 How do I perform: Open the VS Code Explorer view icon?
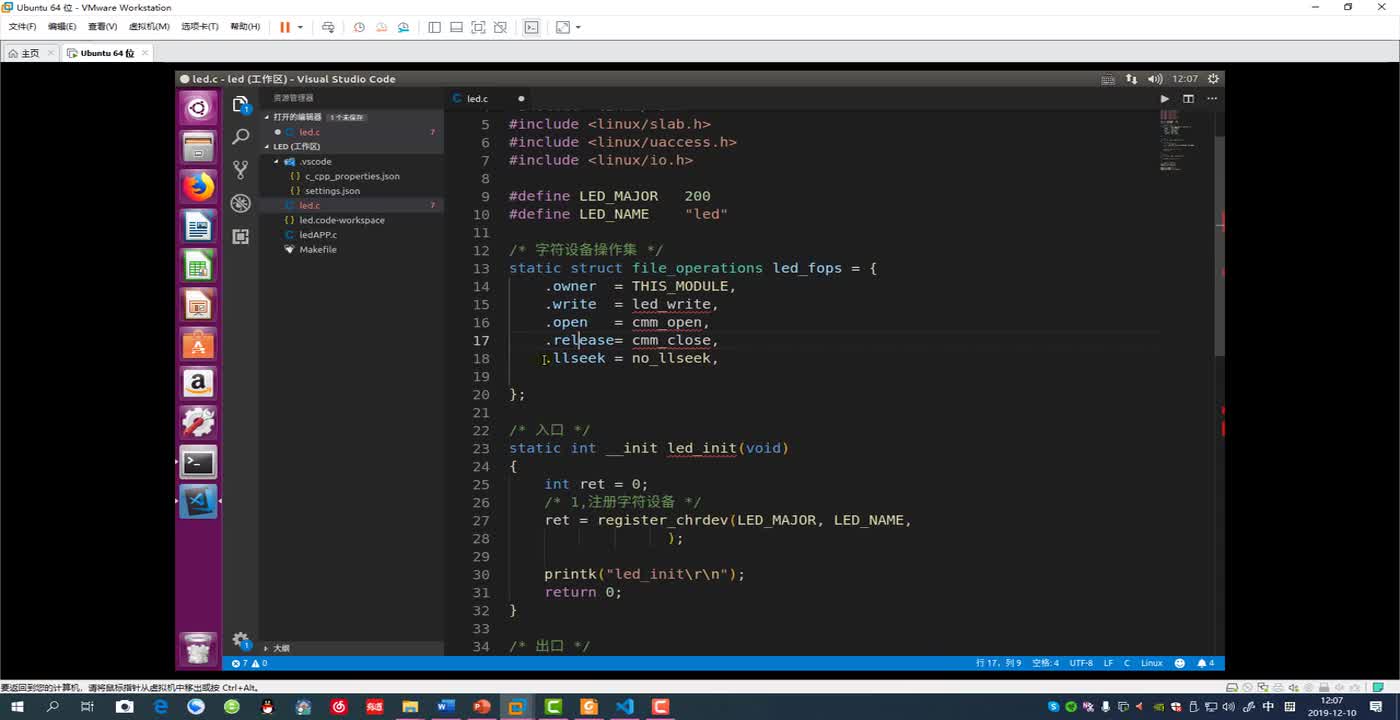coord(240,105)
